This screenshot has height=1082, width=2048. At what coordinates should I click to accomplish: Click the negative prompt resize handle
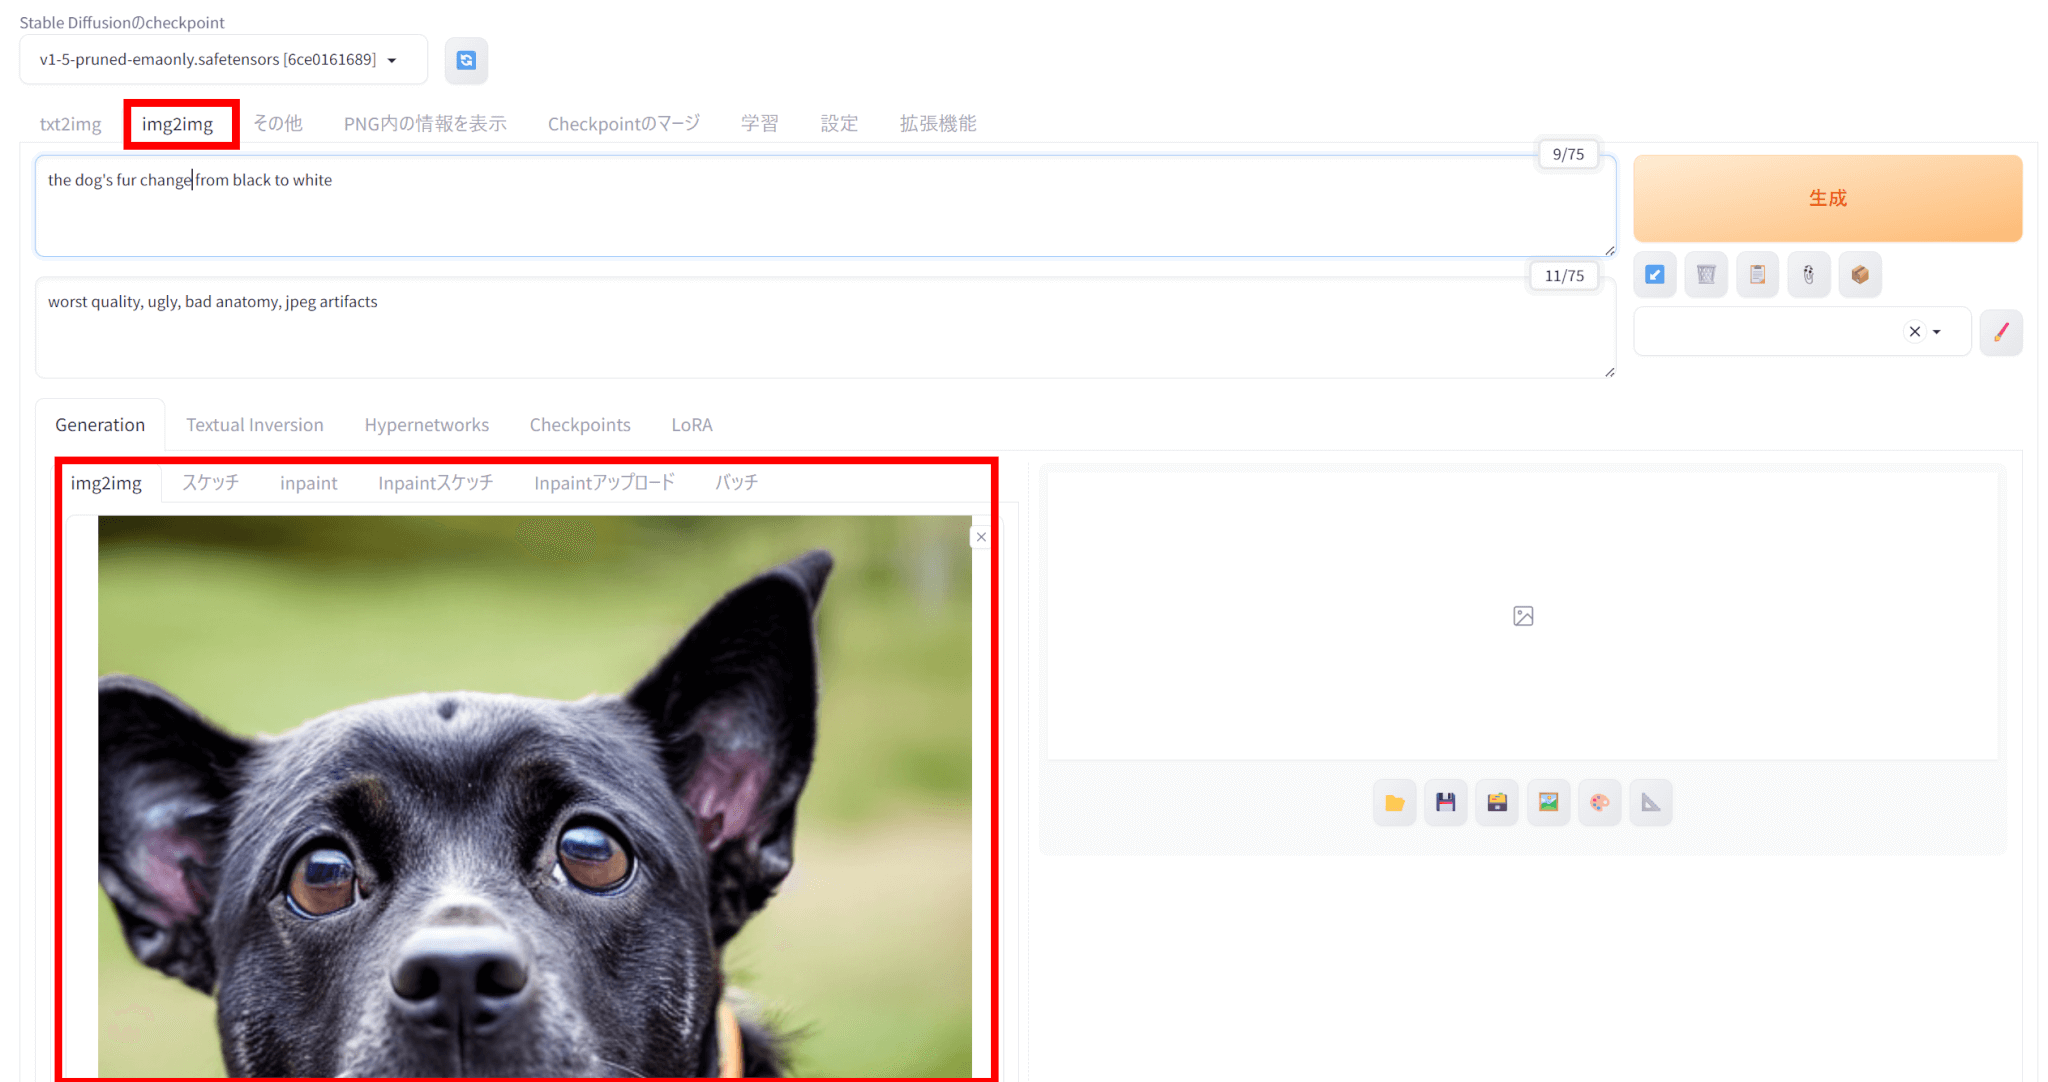(x=1609, y=372)
